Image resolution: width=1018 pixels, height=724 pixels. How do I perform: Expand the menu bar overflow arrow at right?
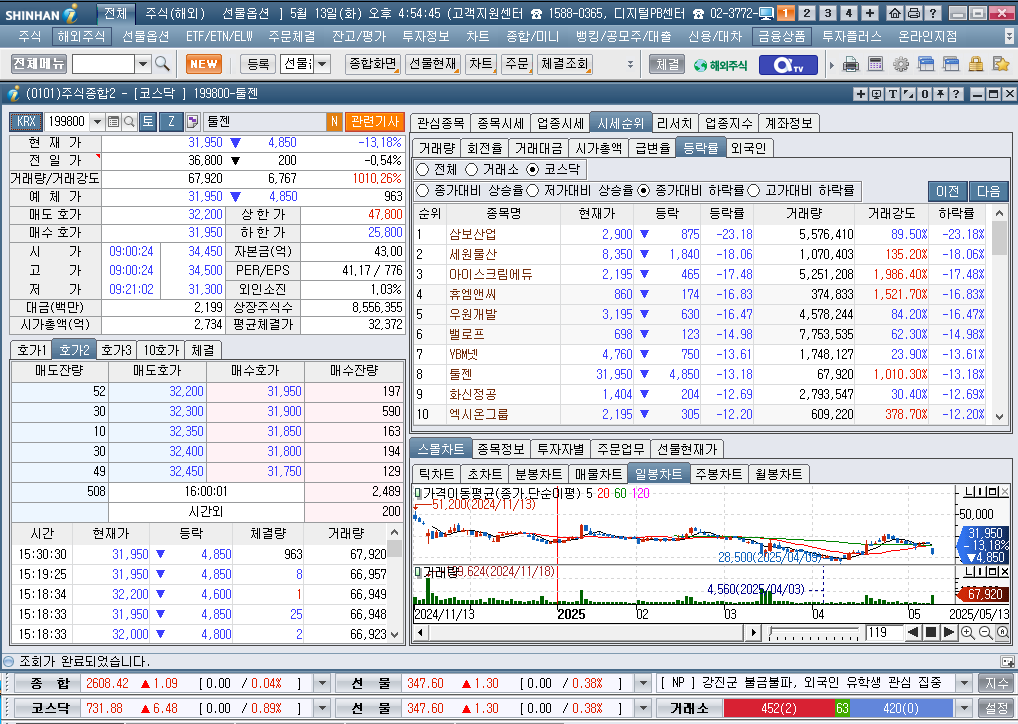tap(1009, 36)
